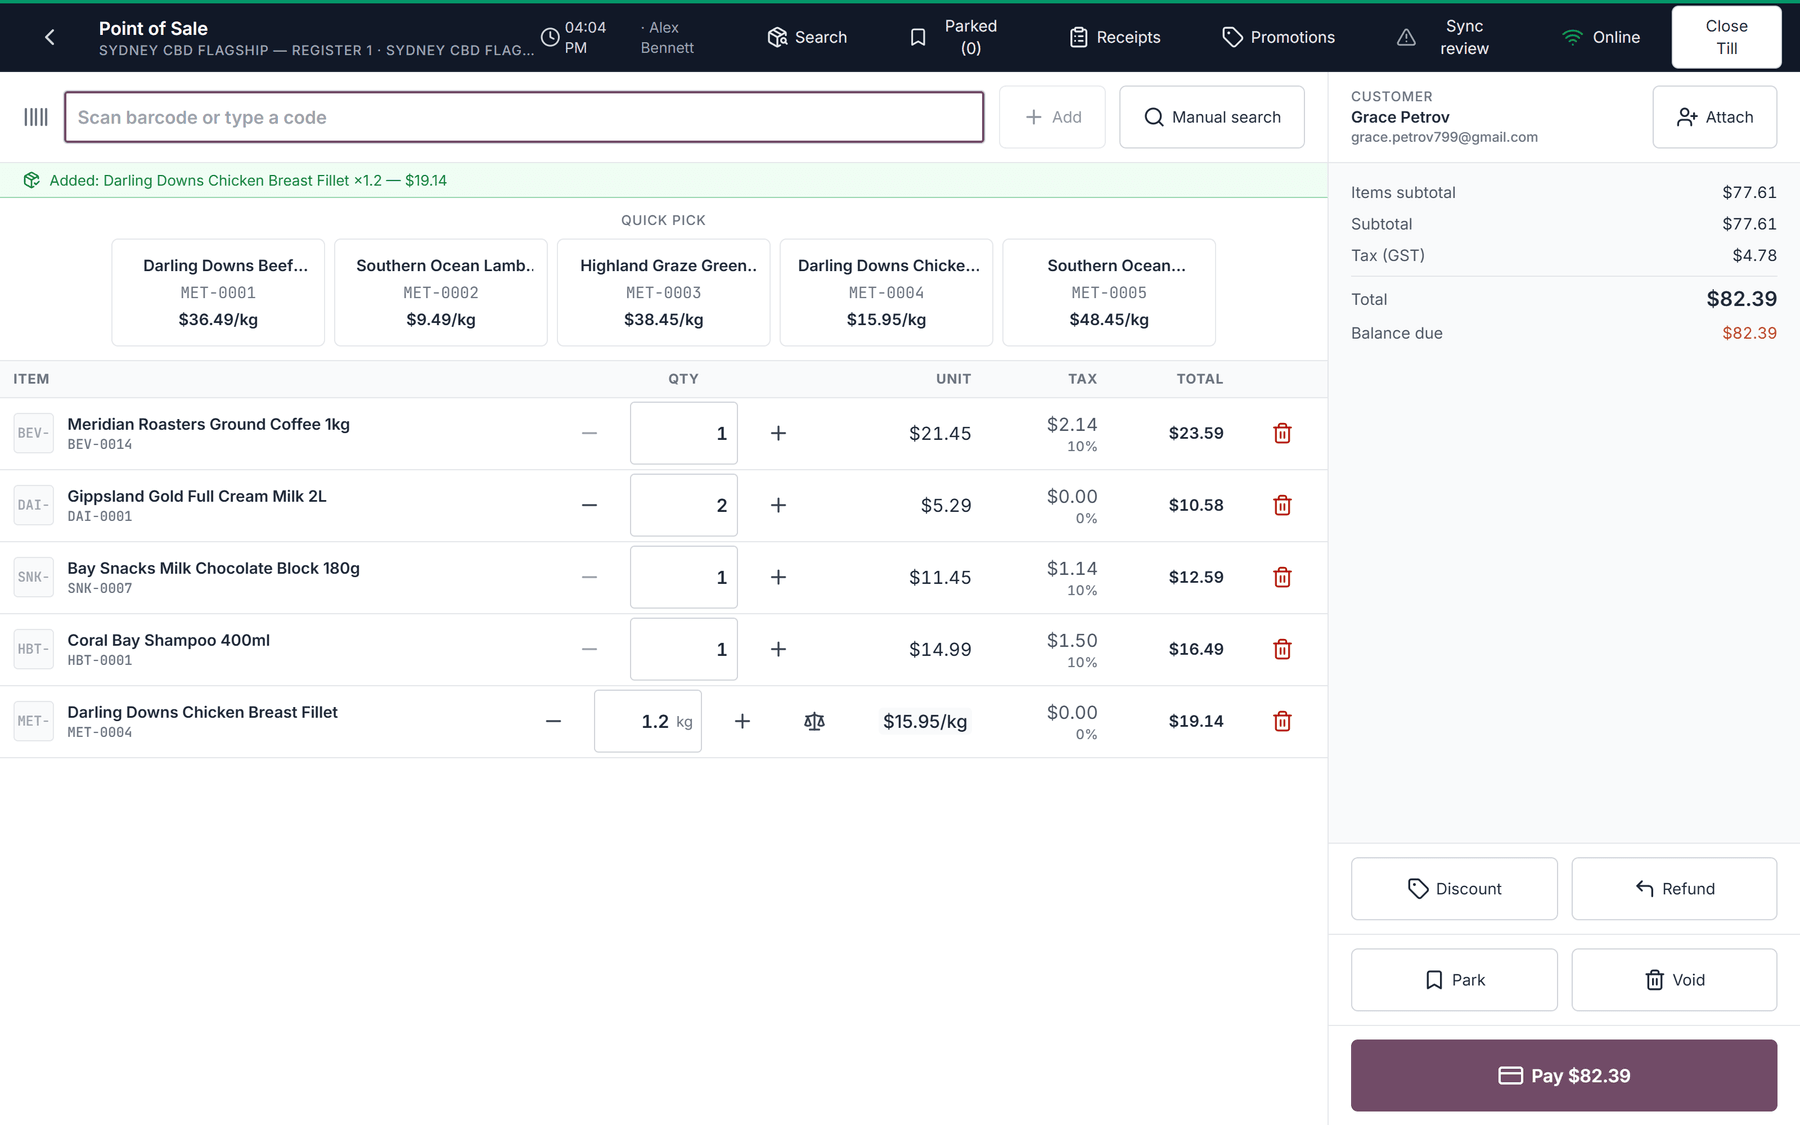This screenshot has width=1800, height=1125.
Task: Start a Refund
Action: tap(1674, 888)
